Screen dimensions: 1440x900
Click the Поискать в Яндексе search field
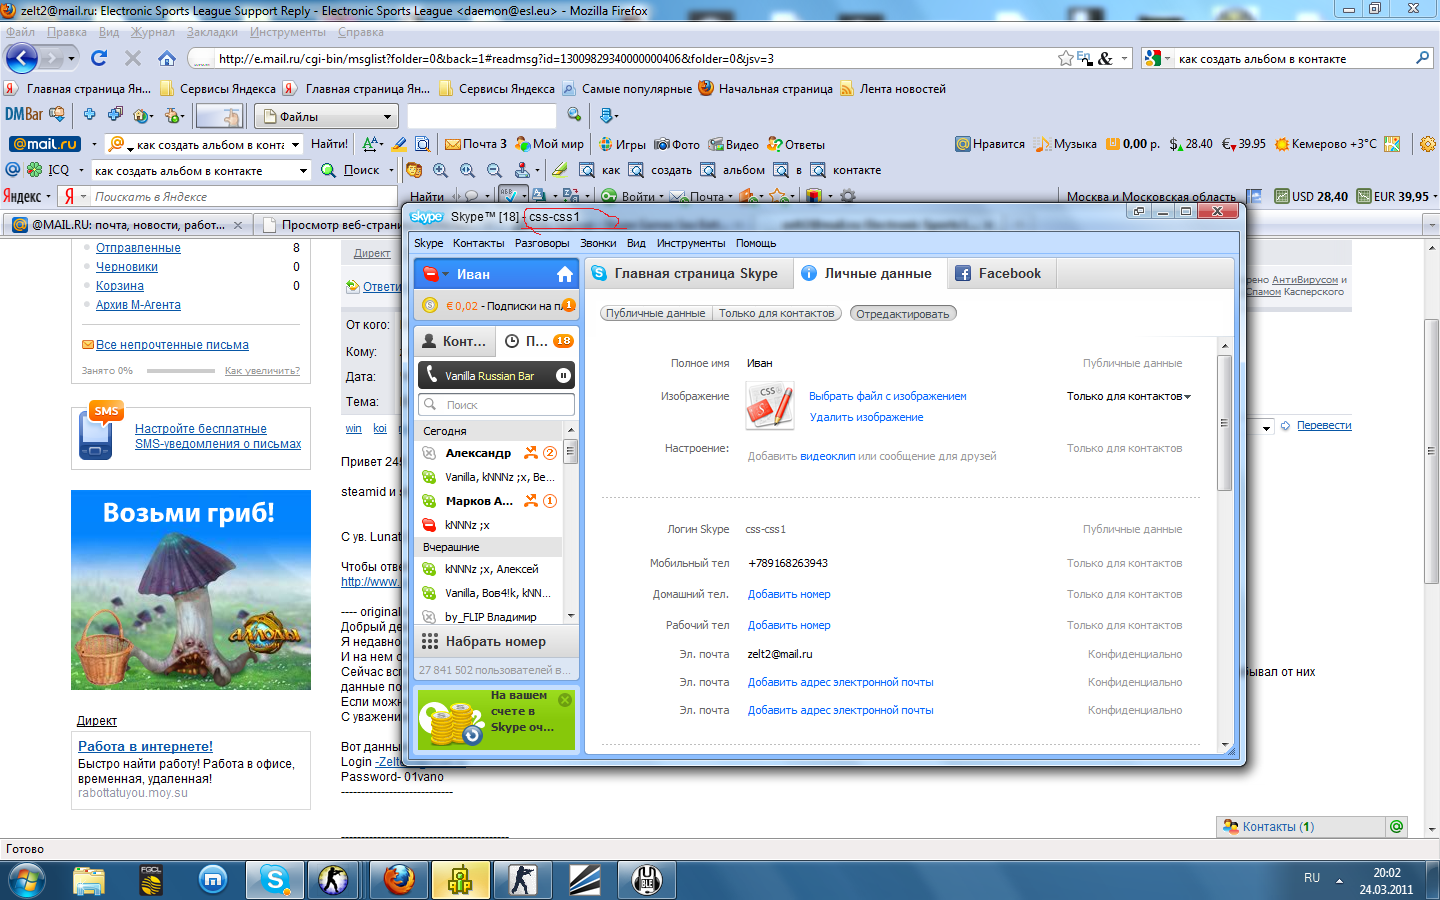[244, 197]
